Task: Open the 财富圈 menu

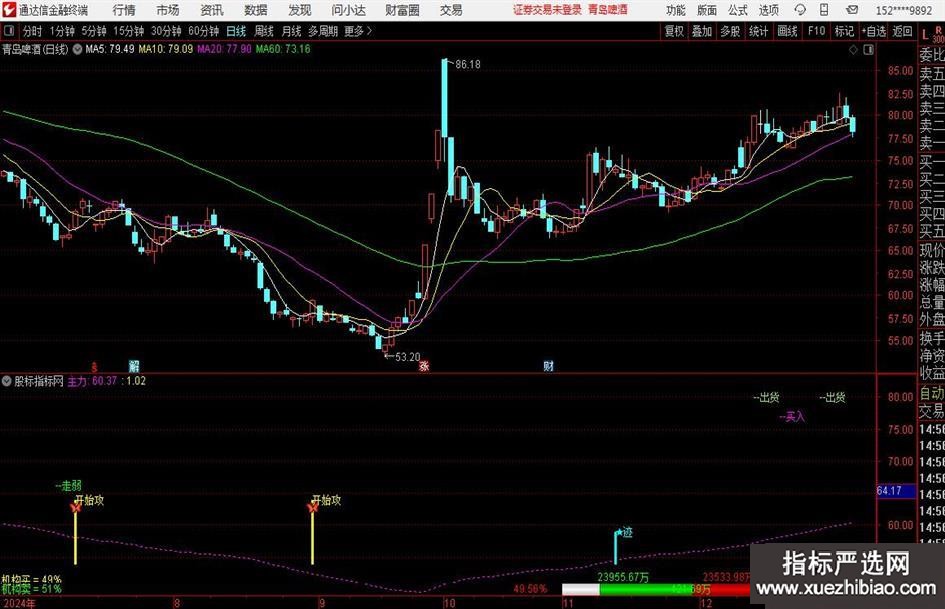Action: pyautogui.click(x=403, y=10)
